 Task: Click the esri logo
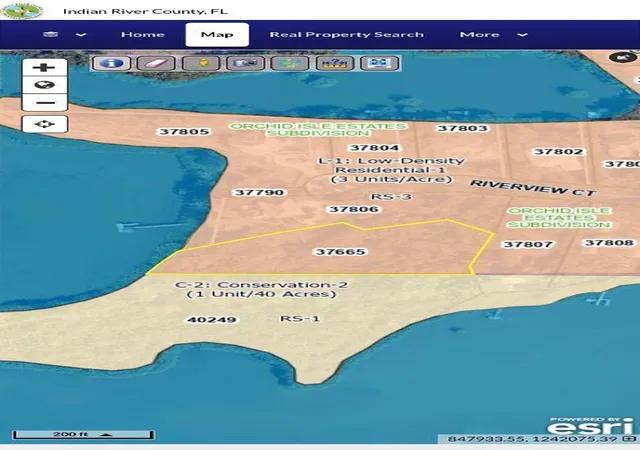point(591,426)
